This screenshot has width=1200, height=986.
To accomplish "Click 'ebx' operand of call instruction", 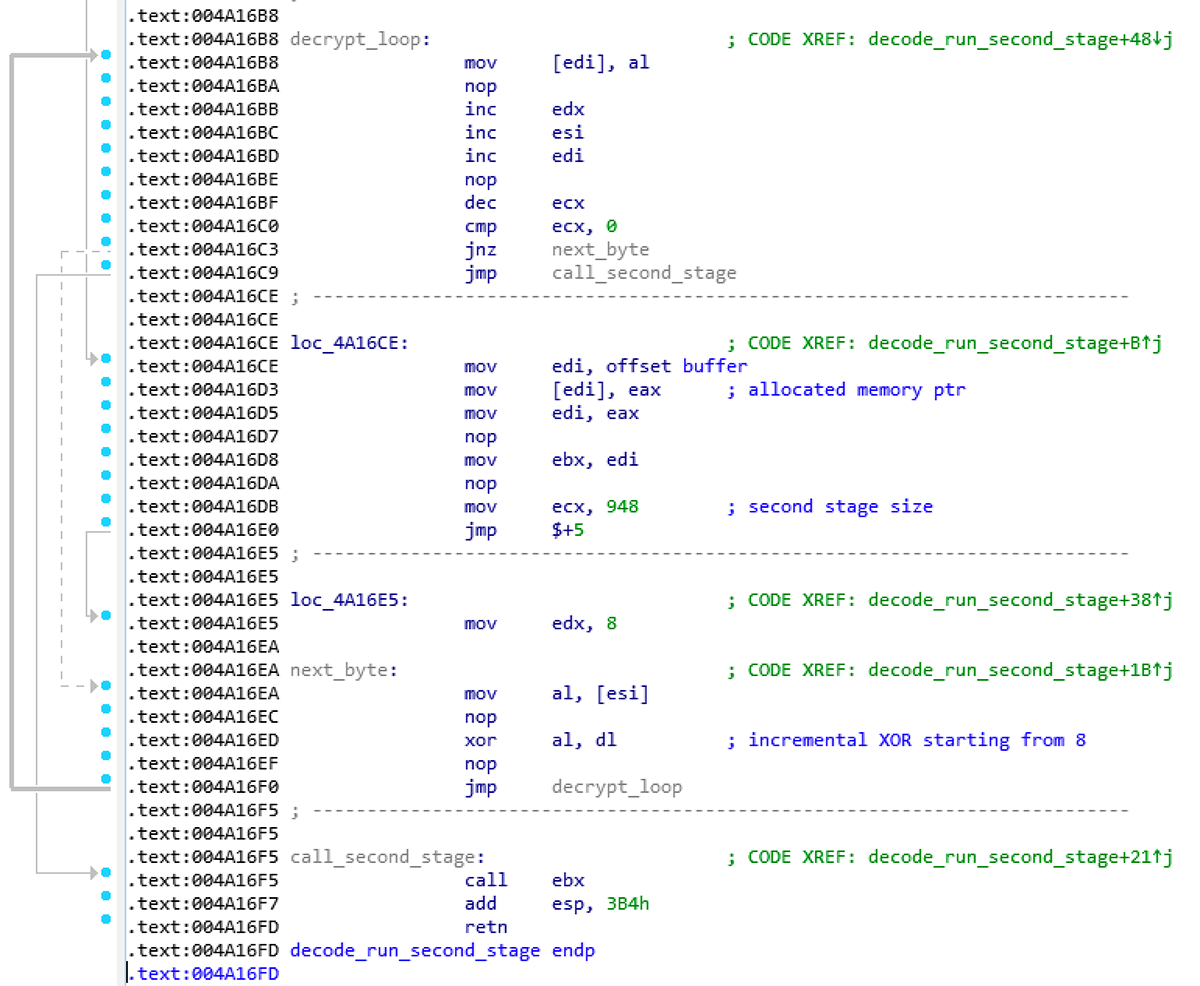I will [568, 880].
